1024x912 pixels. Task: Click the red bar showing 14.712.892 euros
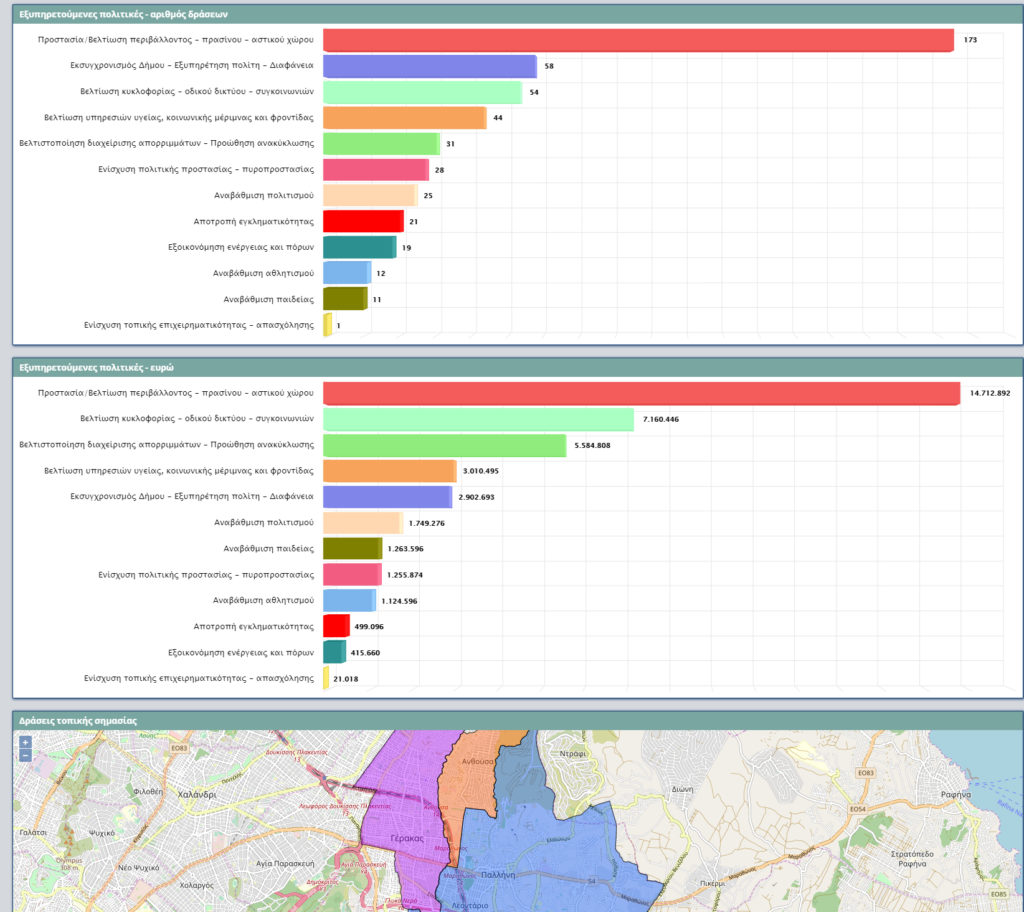pyautogui.click(x=641, y=394)
